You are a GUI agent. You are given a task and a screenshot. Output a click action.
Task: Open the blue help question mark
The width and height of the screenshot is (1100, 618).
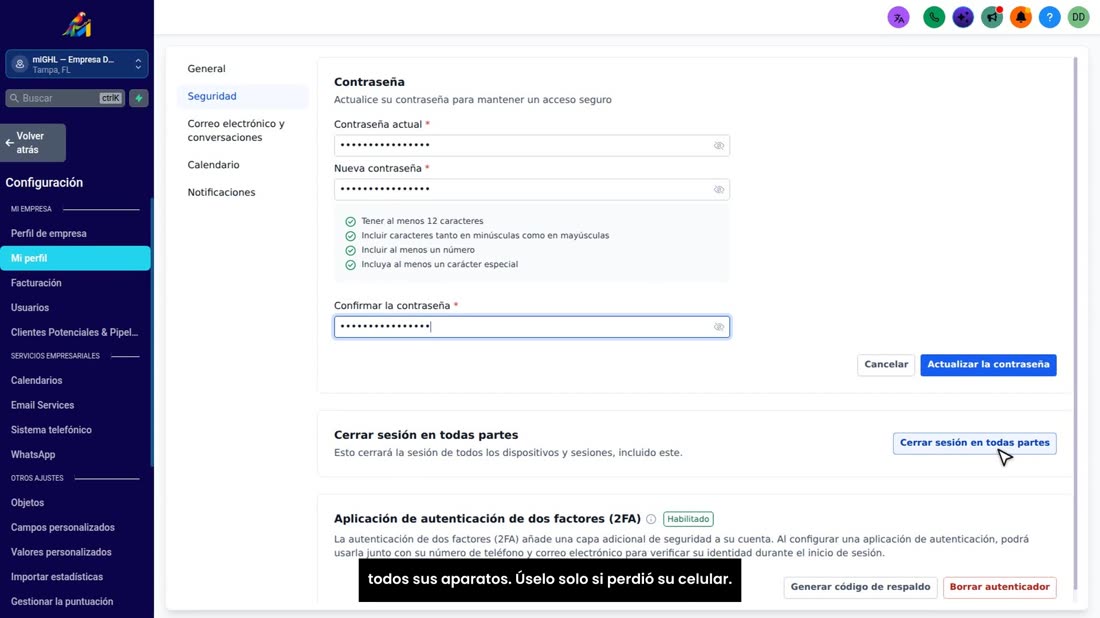pyautogui.click(x=1049, y=18)
